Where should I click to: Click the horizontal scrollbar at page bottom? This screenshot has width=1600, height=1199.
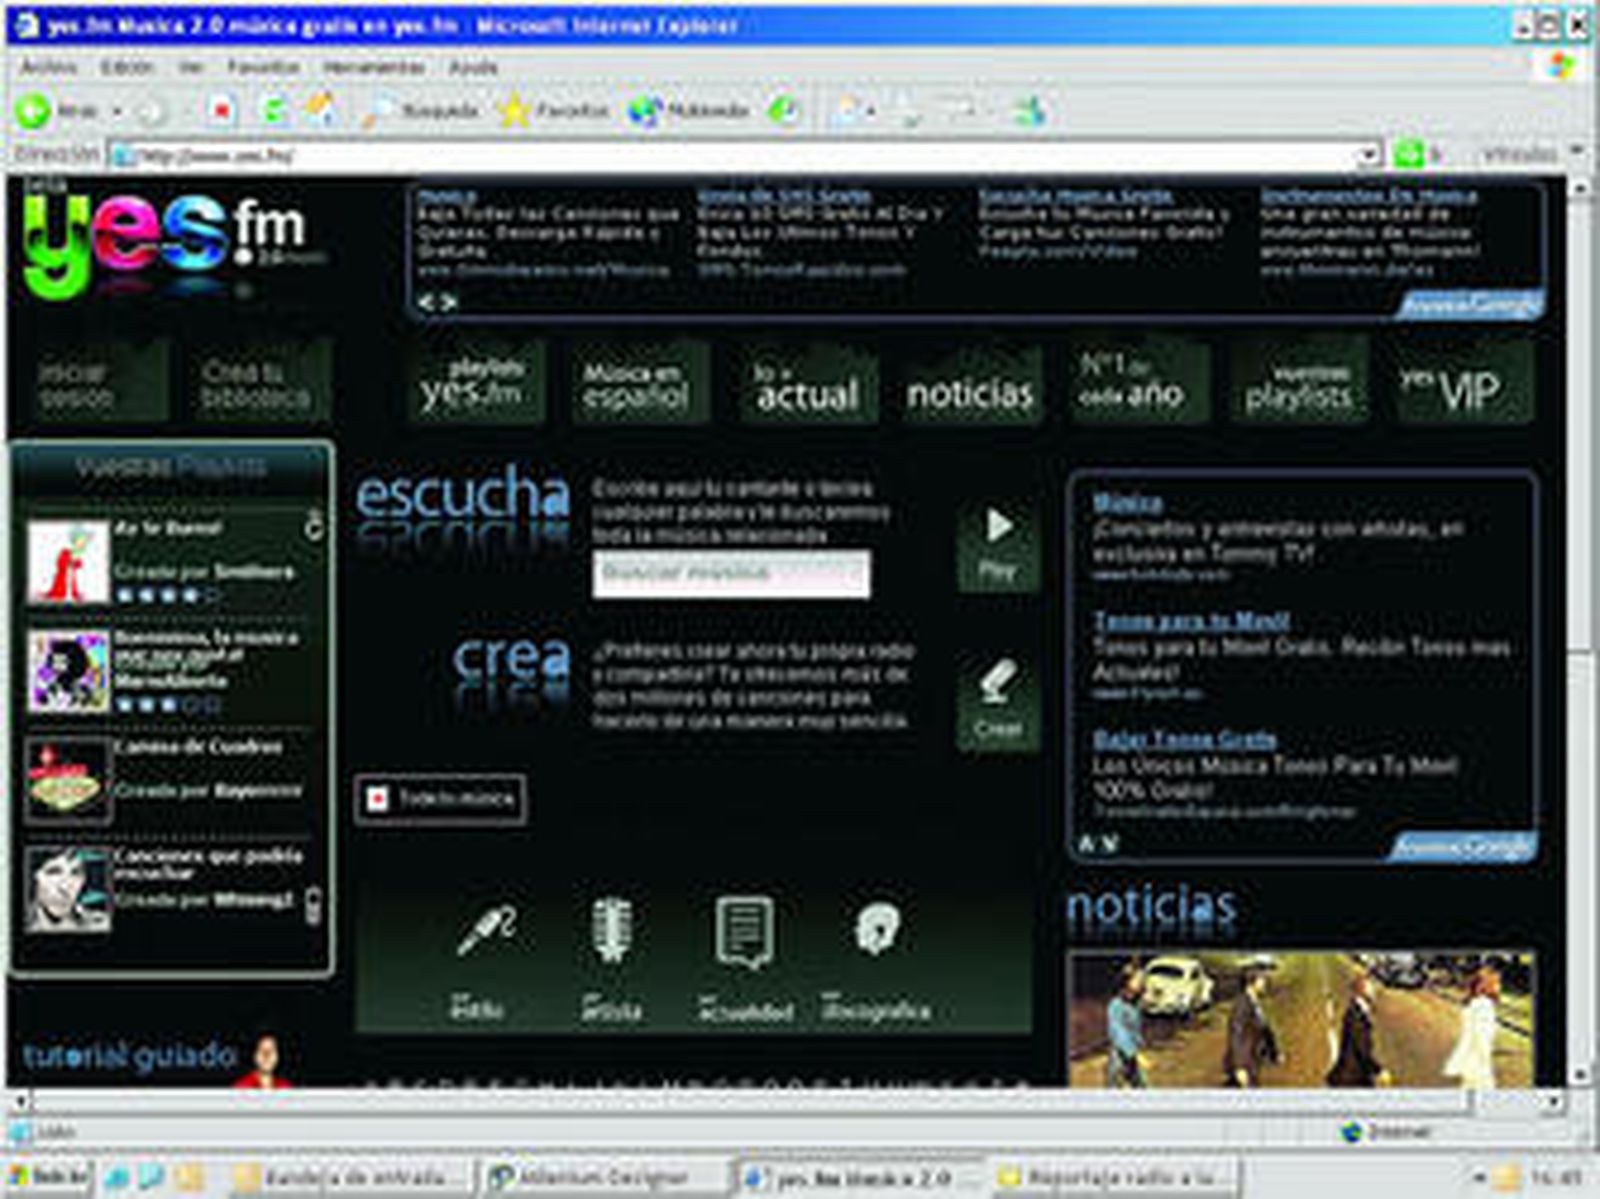[x=750, y=1101]
